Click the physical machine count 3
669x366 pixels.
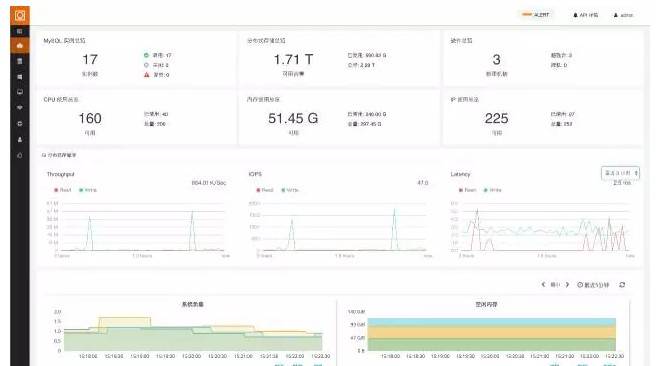coord(497,59)
